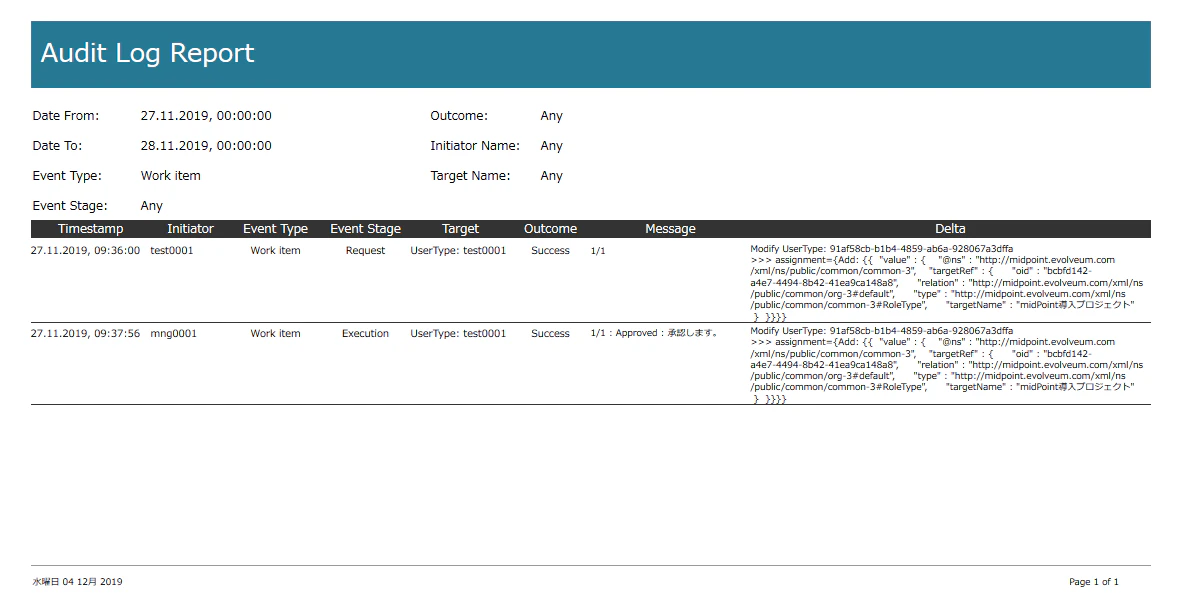Viewport: 1197px width, 605px height.
Task: Click the "Outcome" column header
Action: point(550,229)
